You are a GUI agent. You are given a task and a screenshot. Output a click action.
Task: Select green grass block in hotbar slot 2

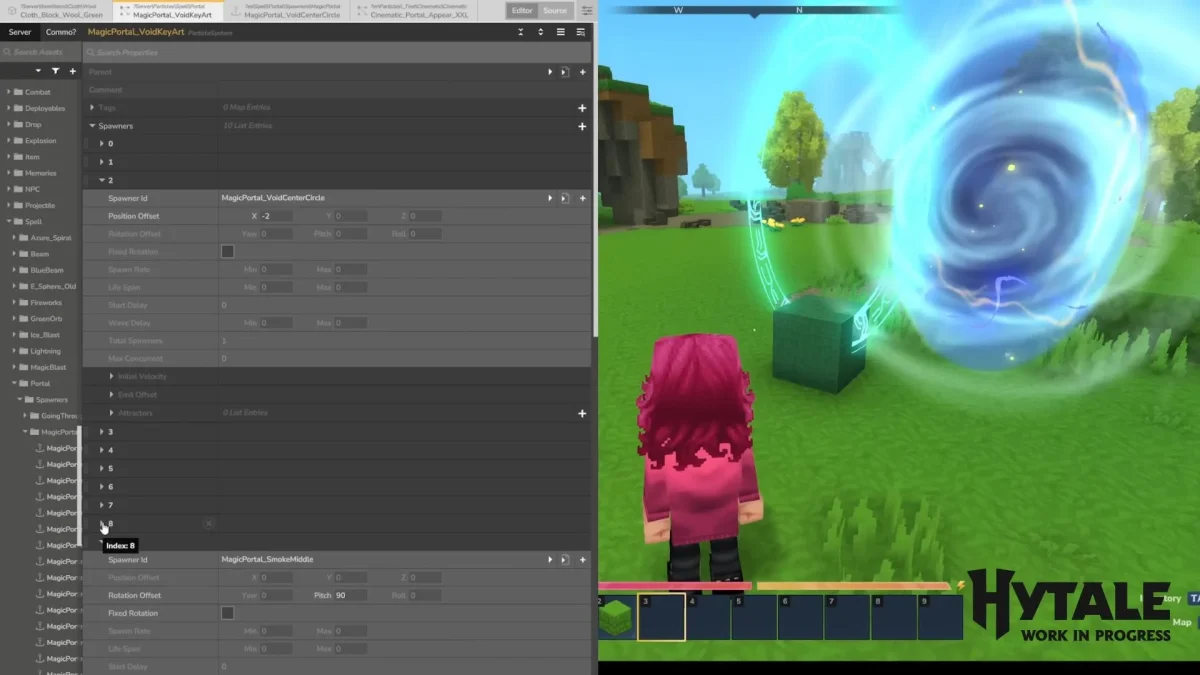click(x=615, y=617)
